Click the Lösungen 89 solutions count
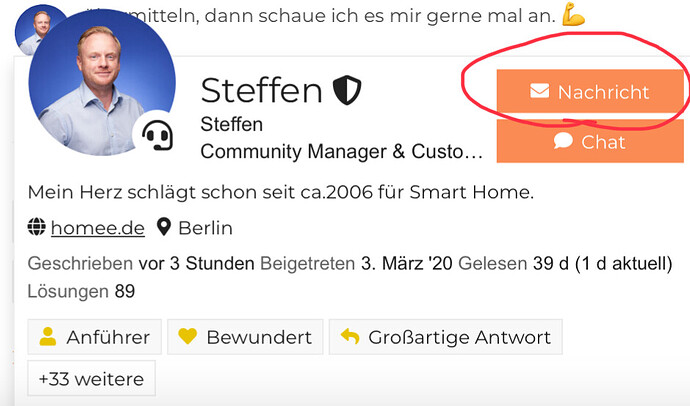This screenshot has height=406, width=690. pos(81,292)
